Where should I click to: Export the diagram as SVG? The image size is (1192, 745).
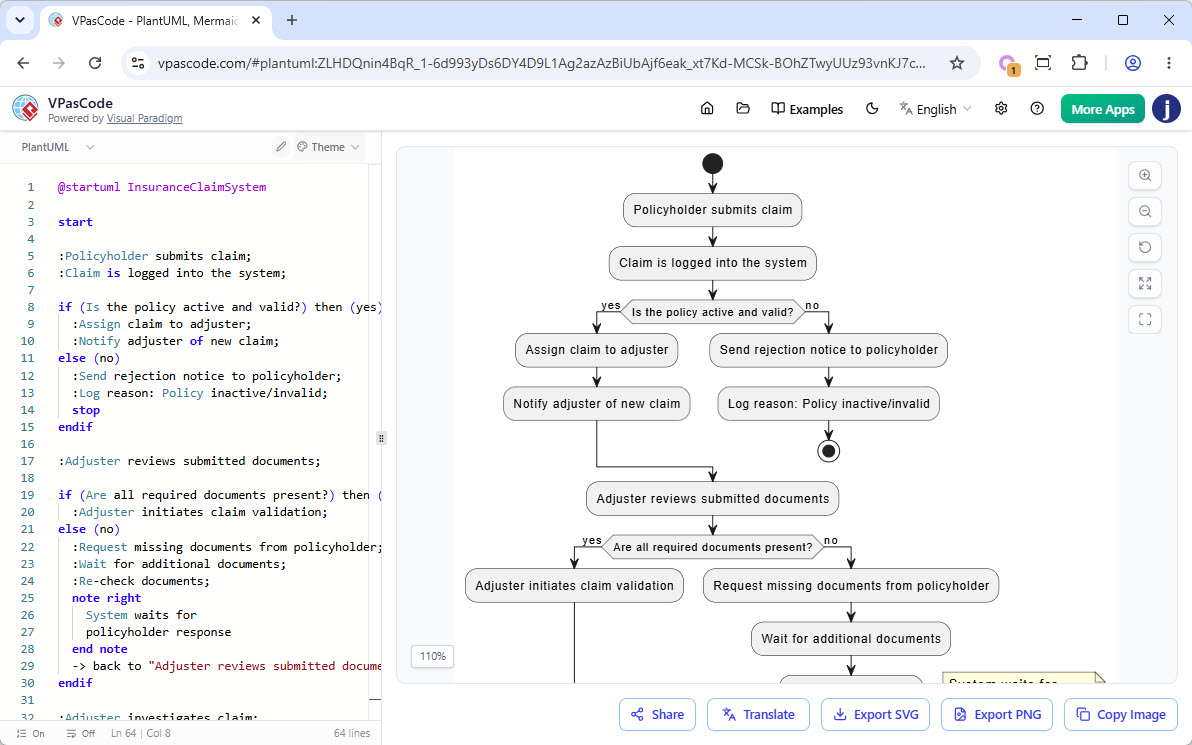click(x=875, y=715)
